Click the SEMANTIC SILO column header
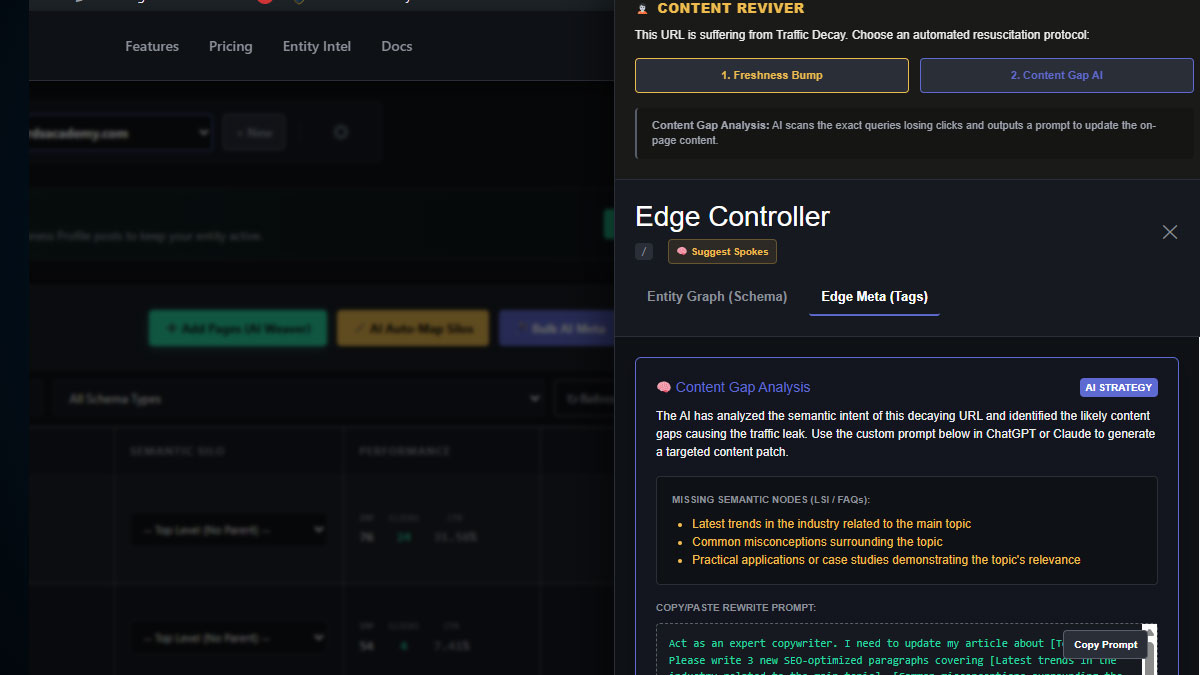This screenshot has height=675, width=1200. point(177,451)
